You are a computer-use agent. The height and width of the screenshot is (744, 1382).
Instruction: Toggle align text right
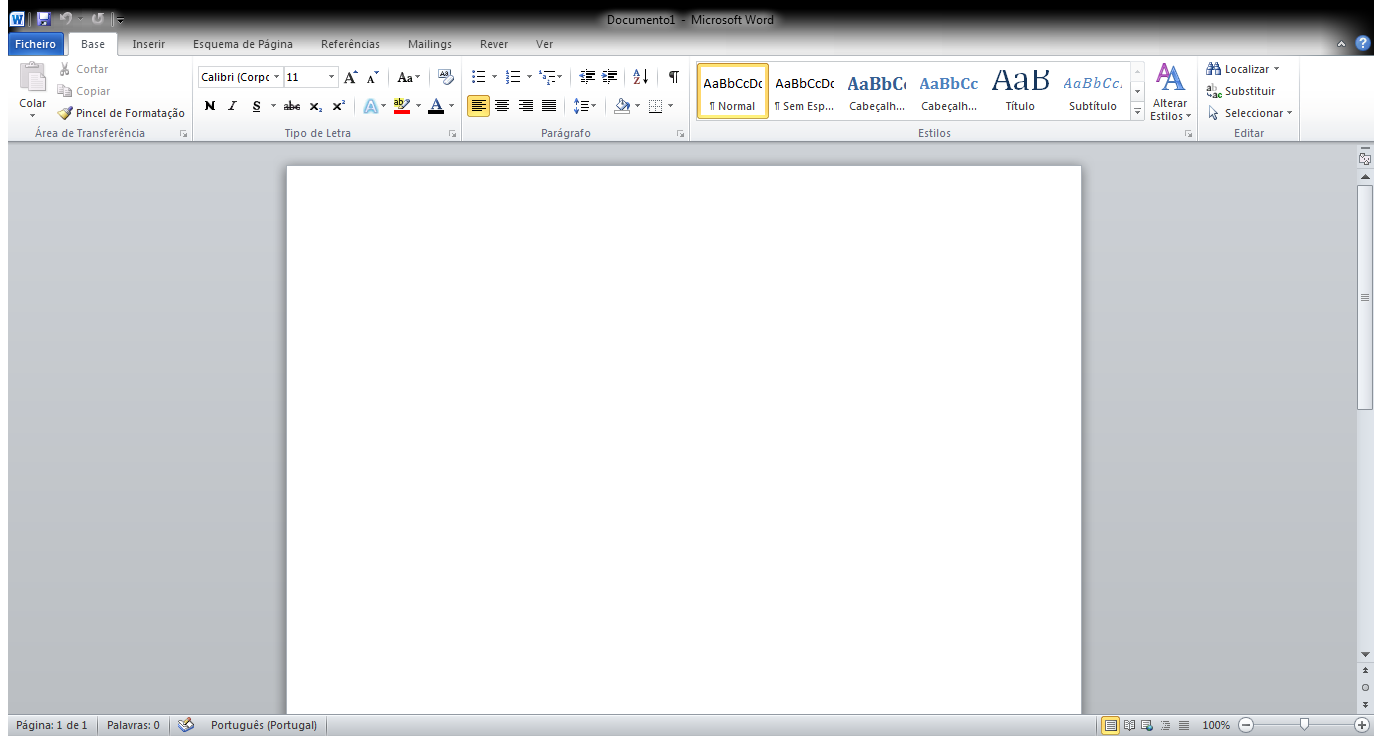coord(525,106)
